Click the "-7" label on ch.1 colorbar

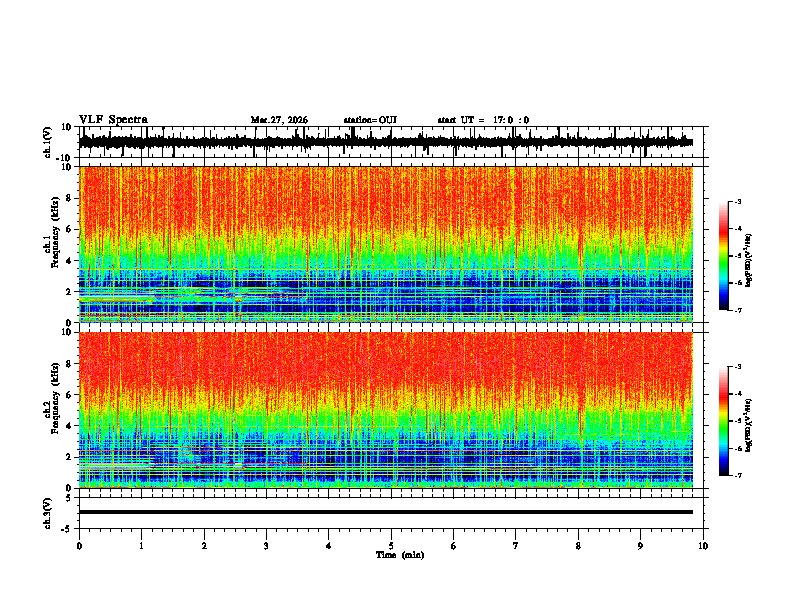738,310
